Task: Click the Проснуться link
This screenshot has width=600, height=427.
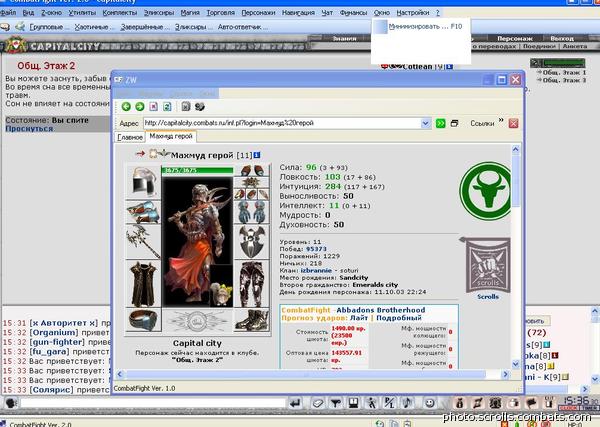Action: [29, 129]
